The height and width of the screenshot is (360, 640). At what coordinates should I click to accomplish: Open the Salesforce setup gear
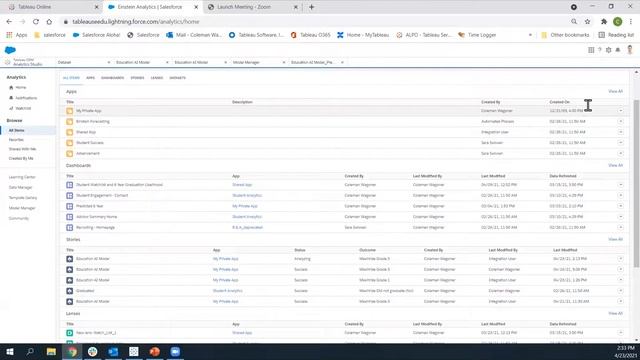pos(609,50)
